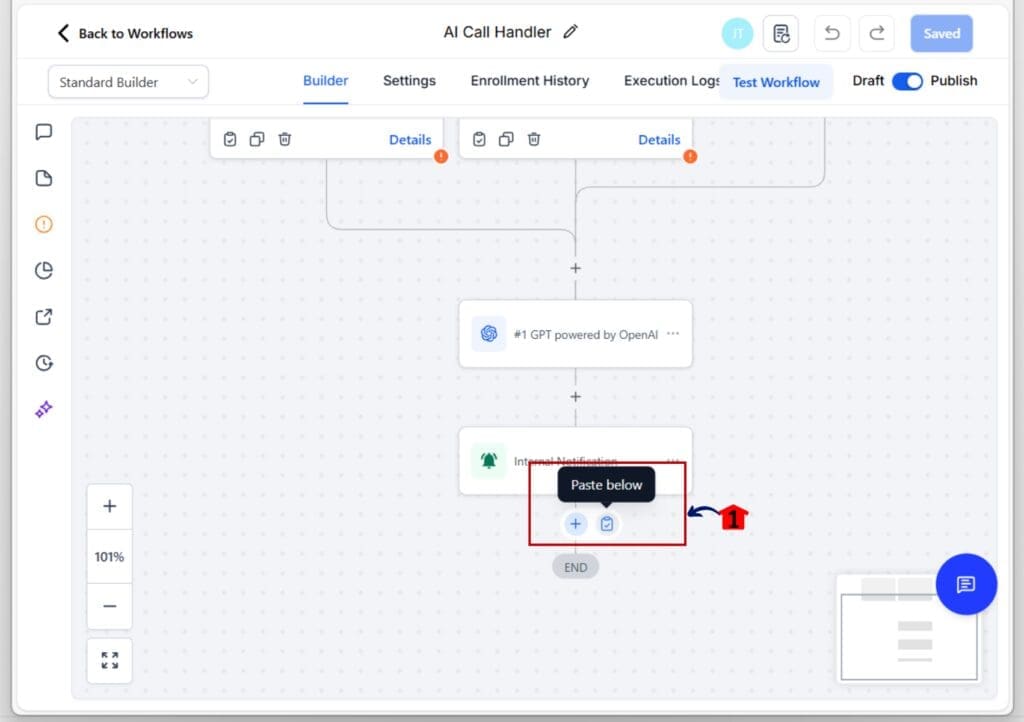
Task: Switch the workflow from Draft to Publish
Action: tap(910, 82)
